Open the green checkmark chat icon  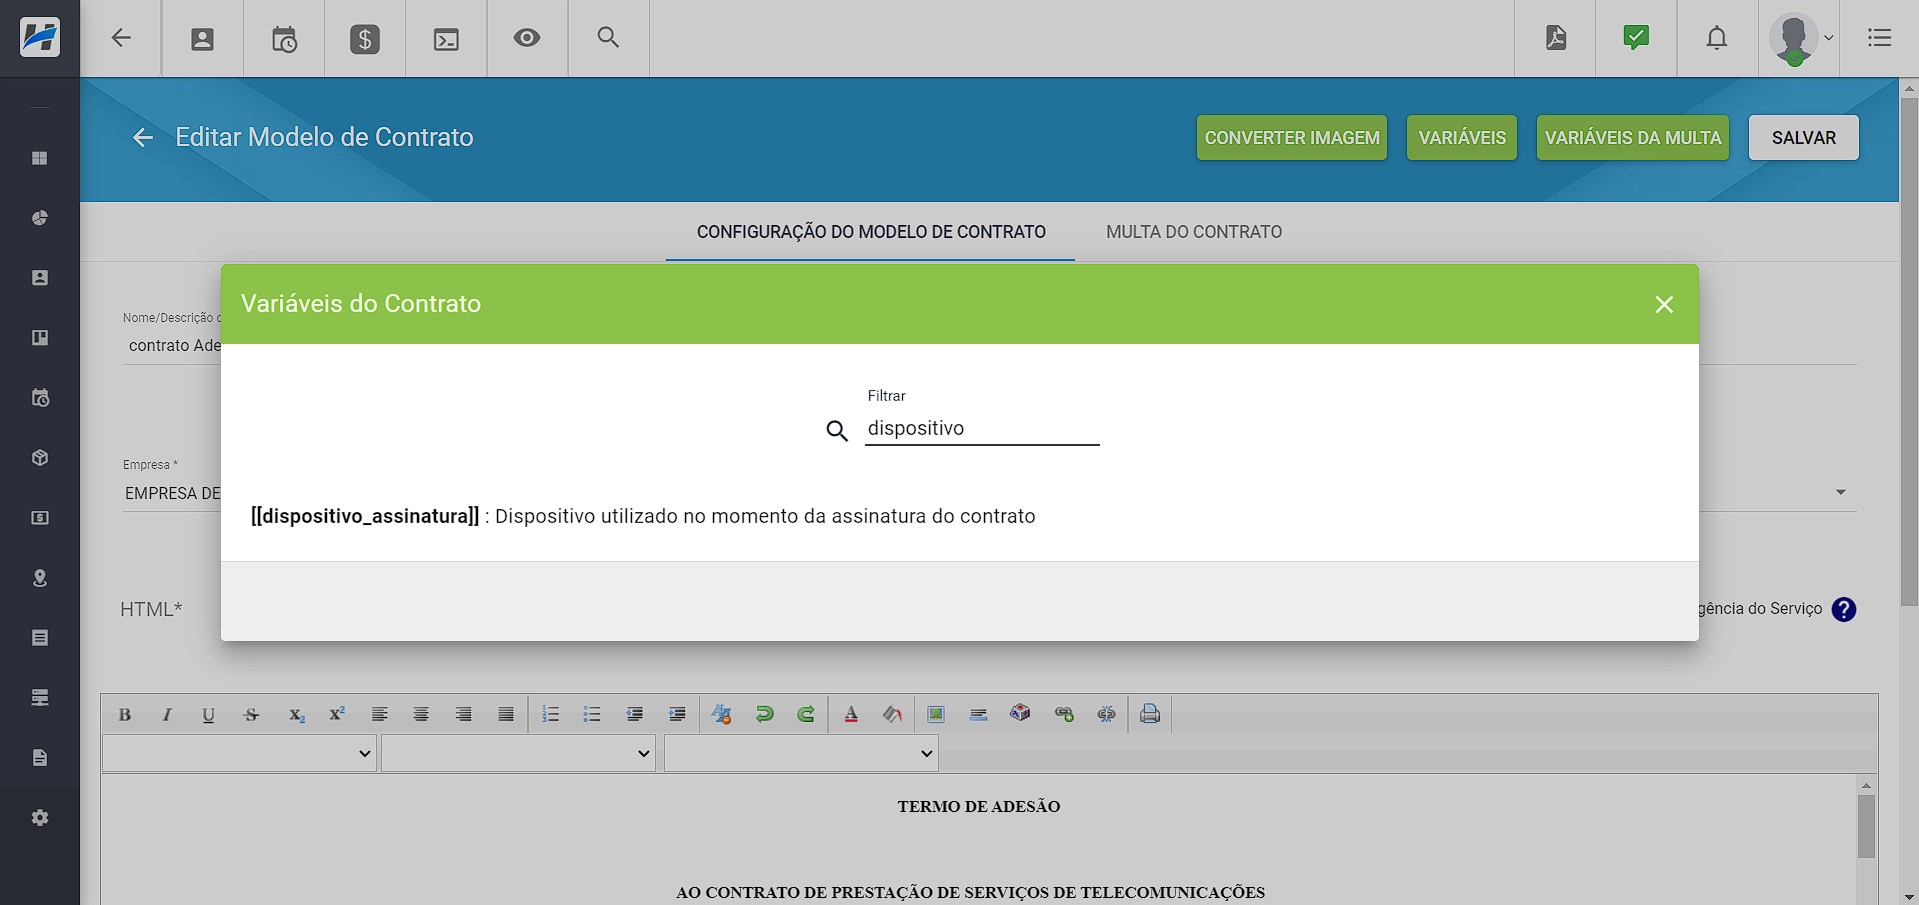(x=1636, y=38)
